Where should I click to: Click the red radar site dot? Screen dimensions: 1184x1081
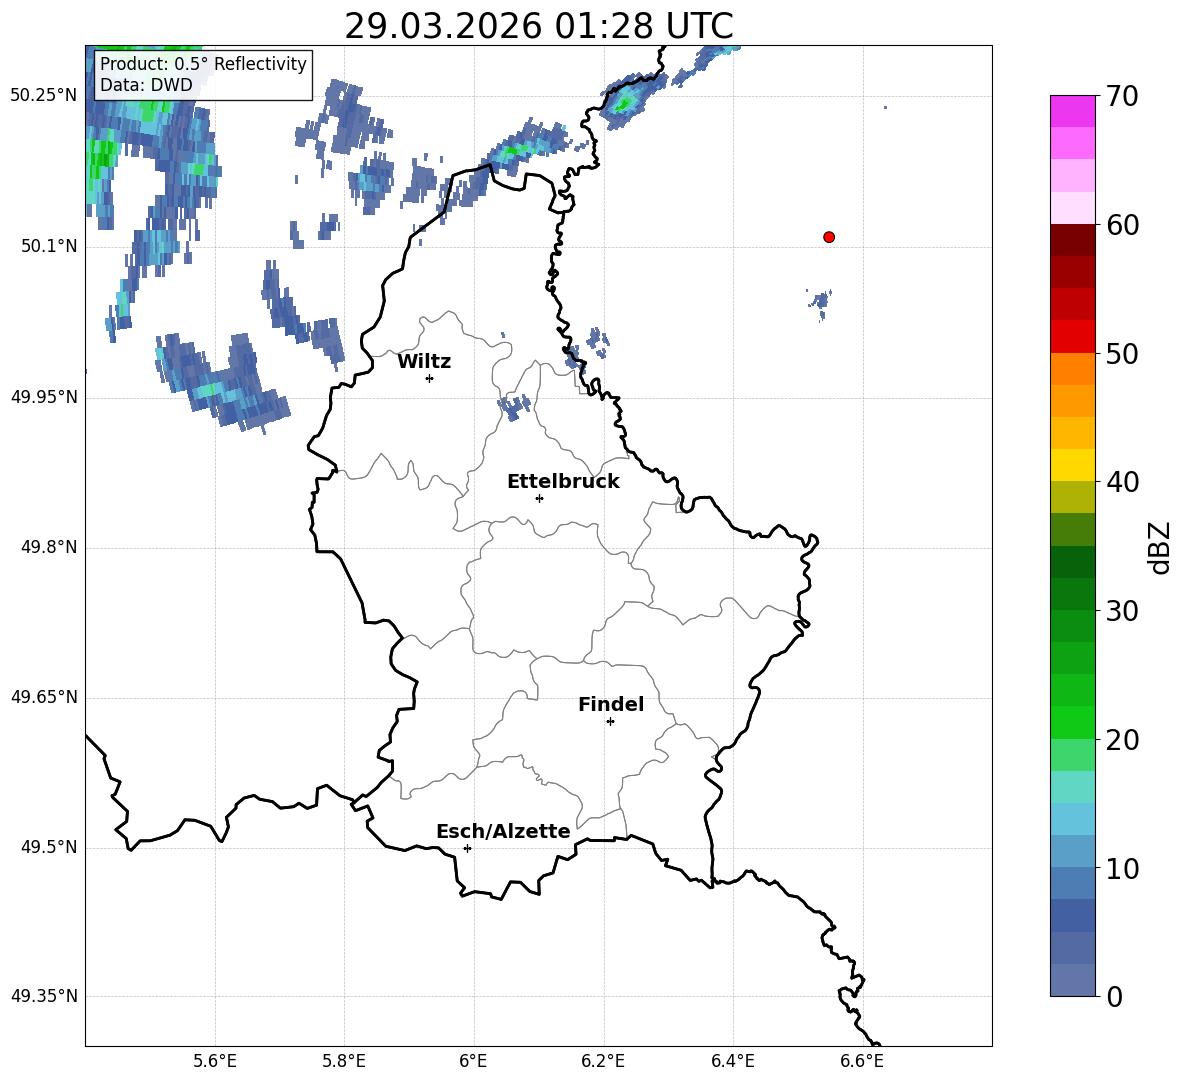pos(829,237)
